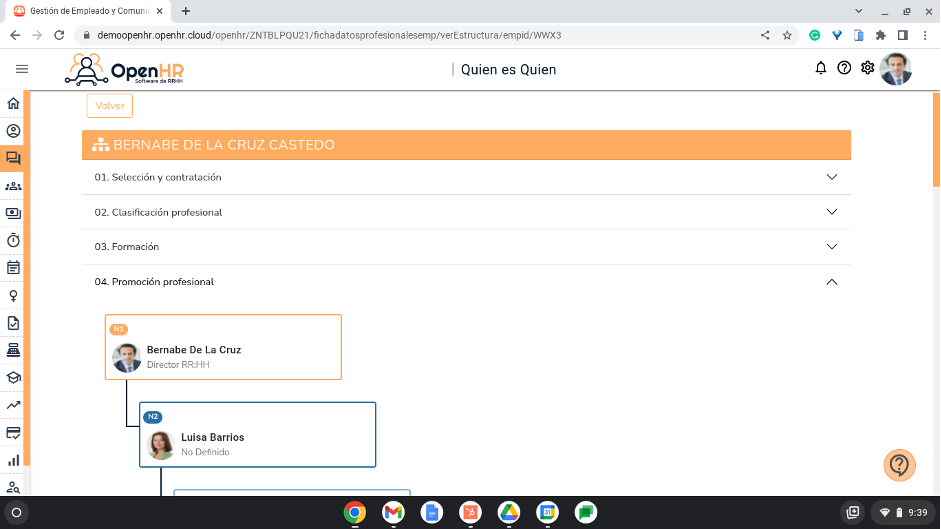Select Luisa Barrios org chart card
The width and height of the screenshot is (941, 529).
pyautogui.click(x=257, y=435)
